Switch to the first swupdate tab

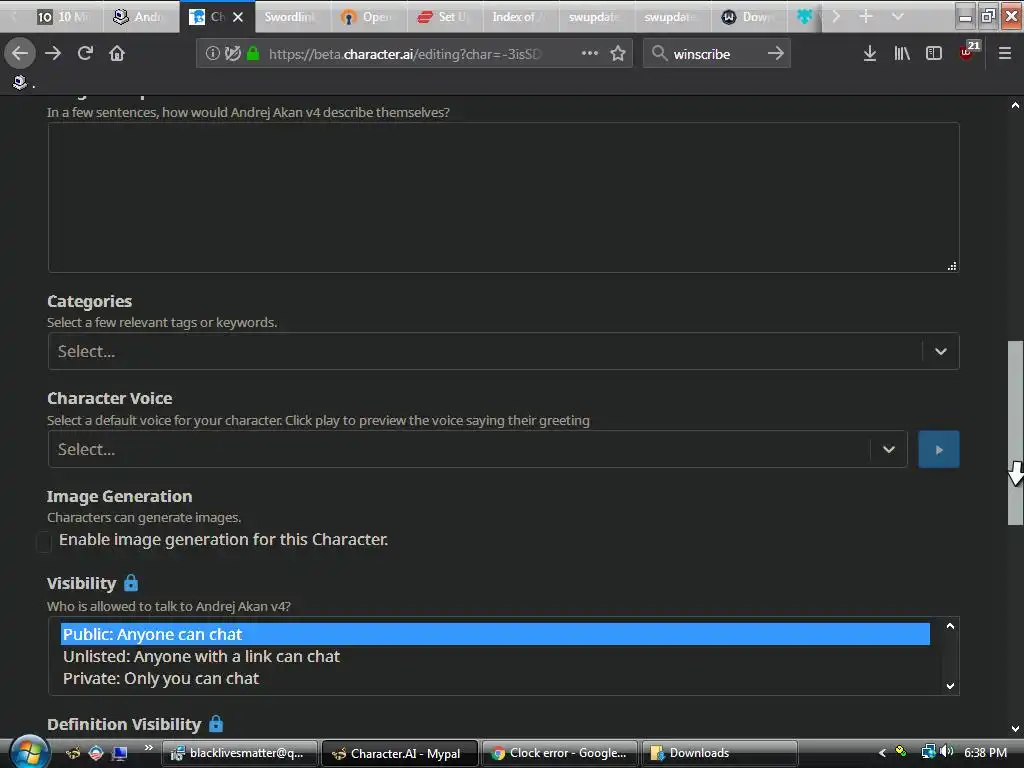(x=596, y=17)
